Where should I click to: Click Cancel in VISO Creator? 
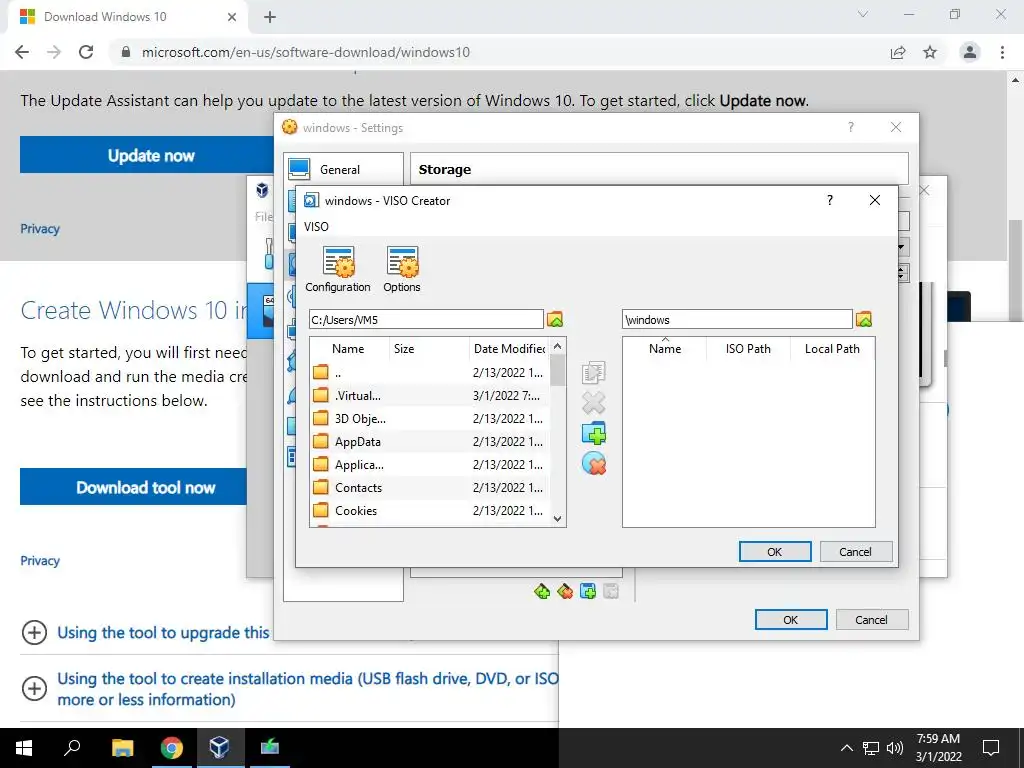[x=856, y=552]
